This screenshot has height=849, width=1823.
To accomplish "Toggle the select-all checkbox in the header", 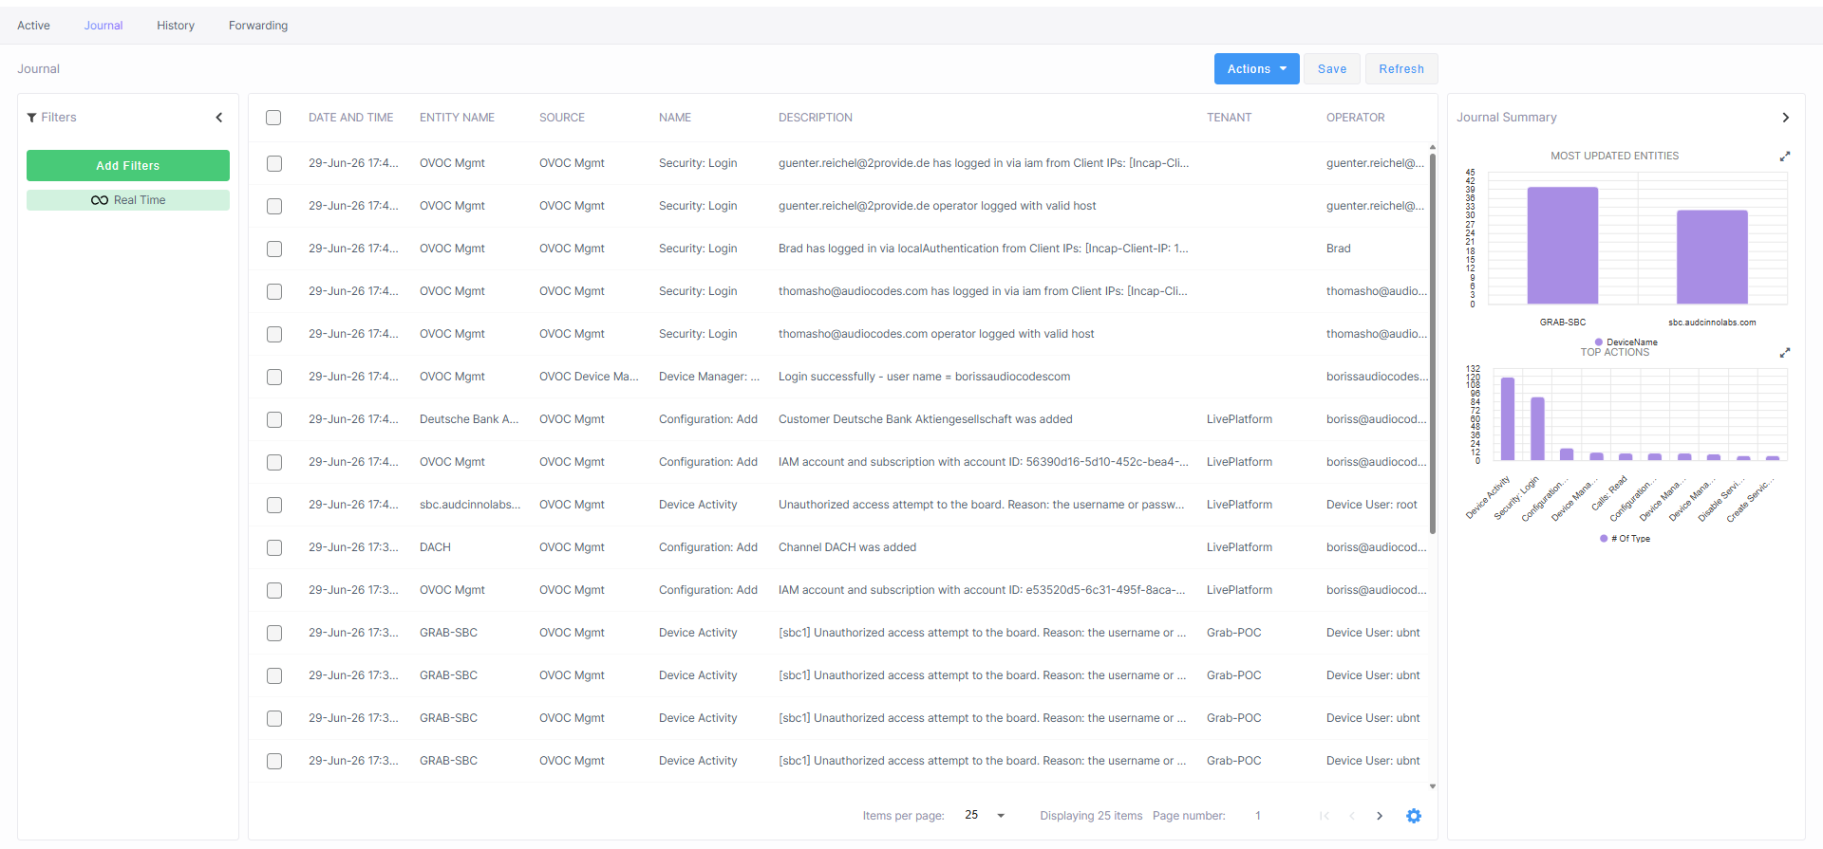I will coord(273,118).
